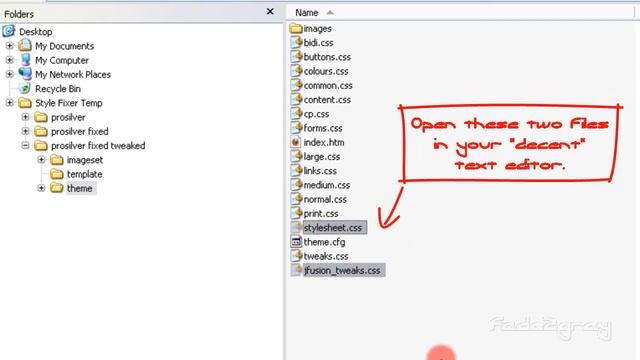Select the 'prosilver fixed tweaked' tree label
This screenshot has width=640, height=360.
[98, 146]
